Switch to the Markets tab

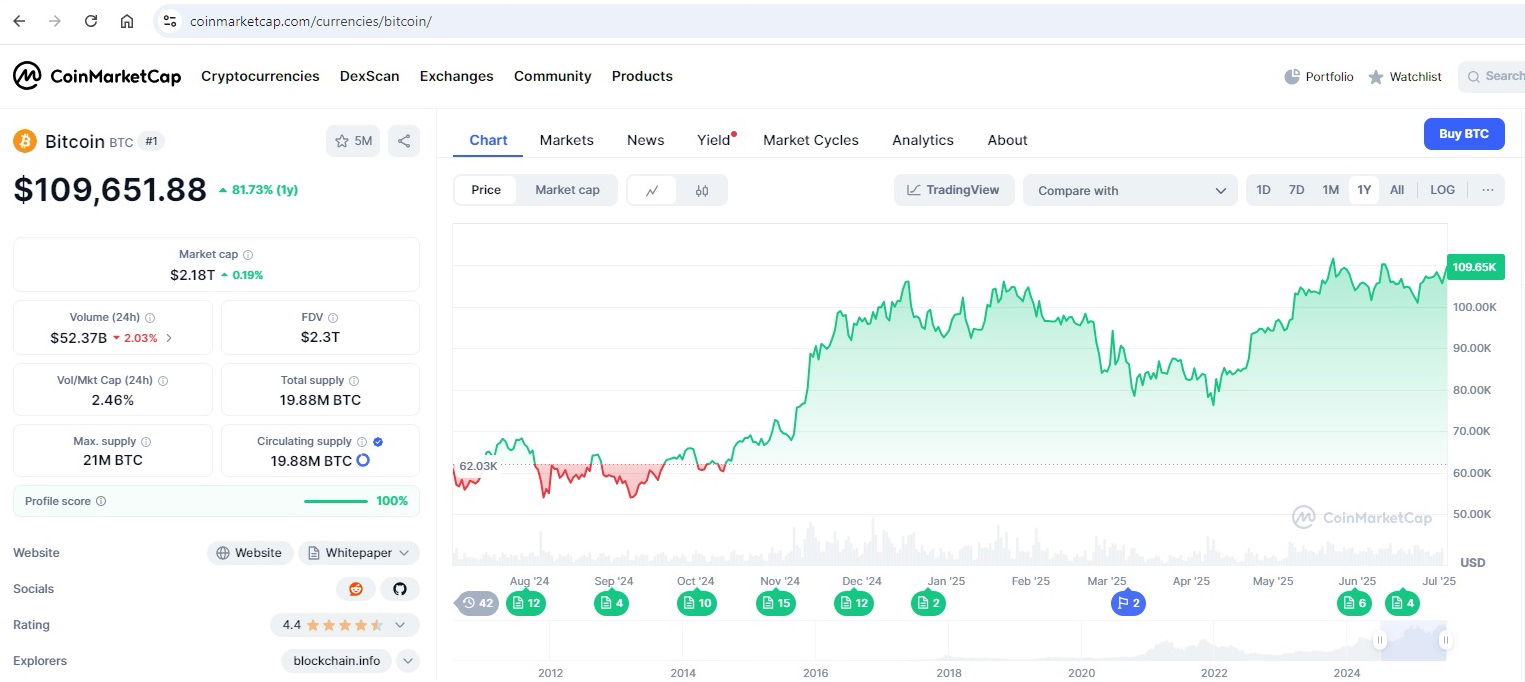coord(567,140)
